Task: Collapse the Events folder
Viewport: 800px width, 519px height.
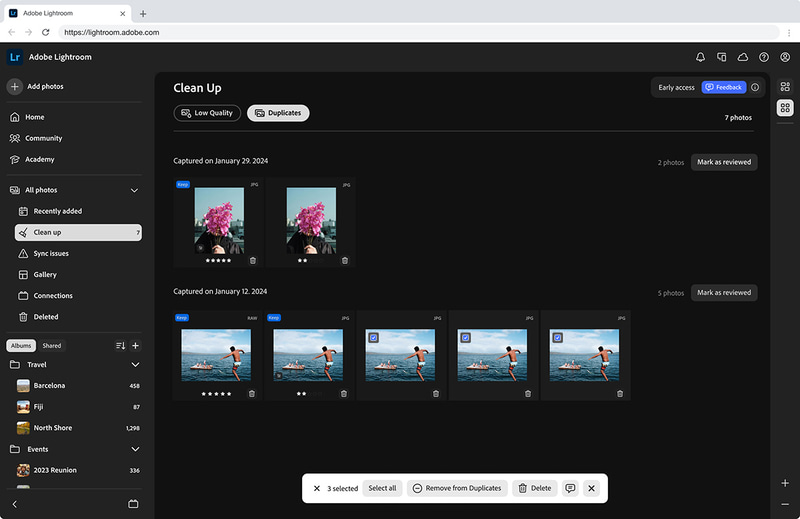Action: tap(135, 450)
